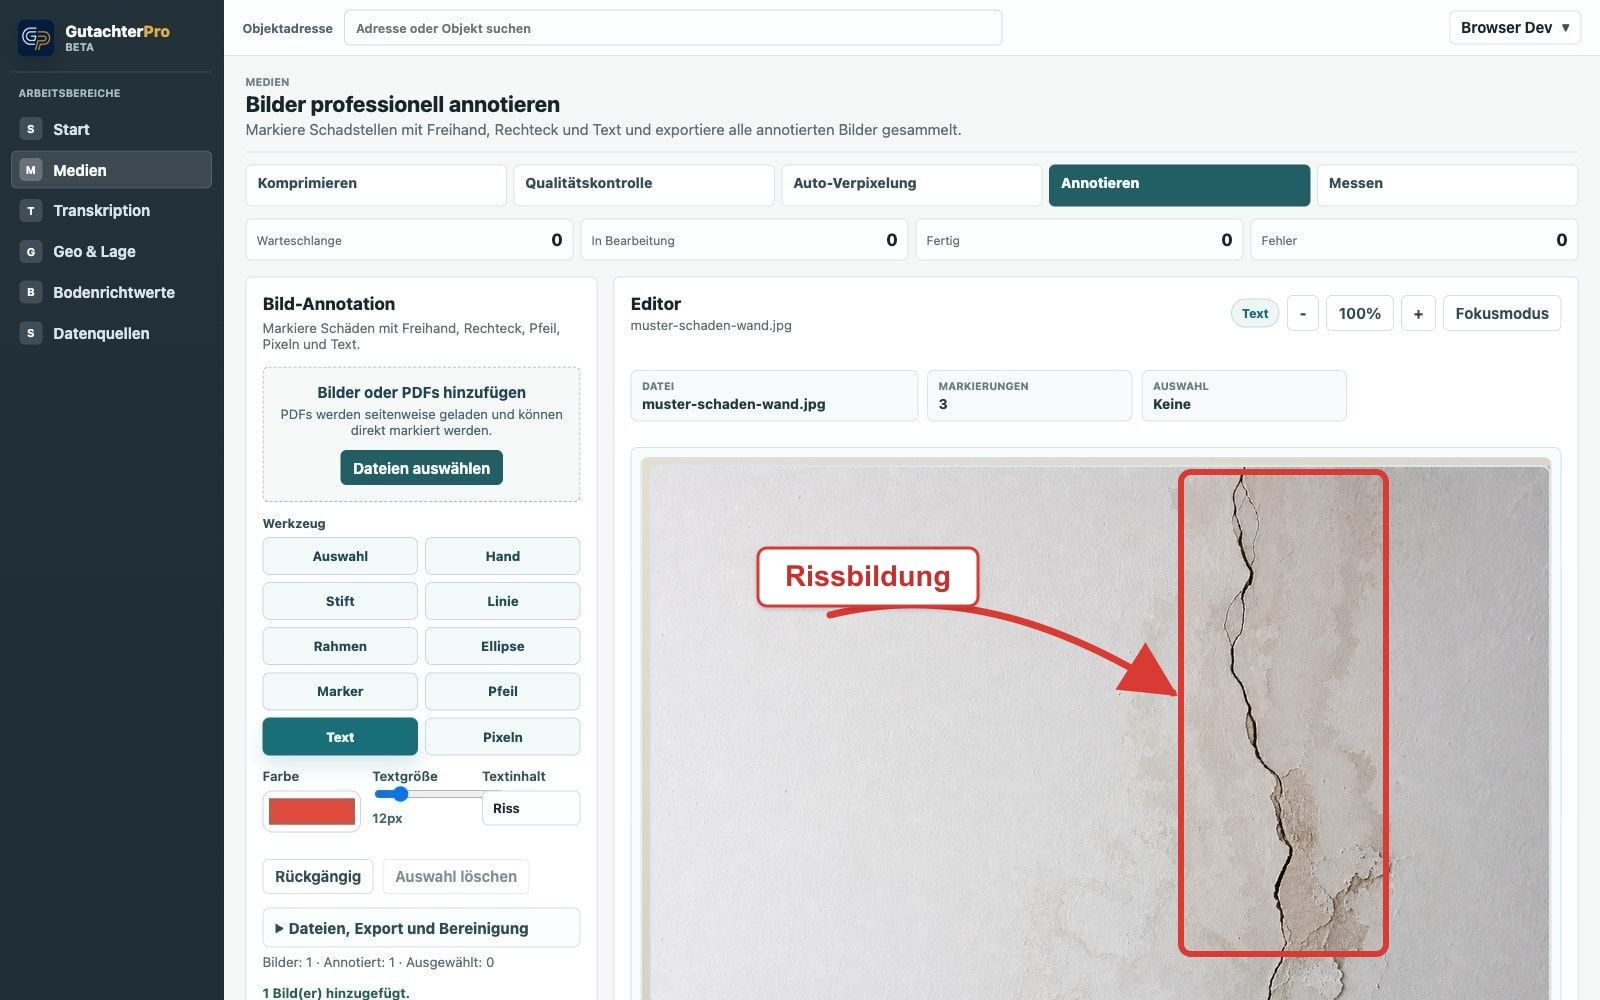1600x1000 pixels.
Task: Switch to the Messen tab
Action: 1447,185
